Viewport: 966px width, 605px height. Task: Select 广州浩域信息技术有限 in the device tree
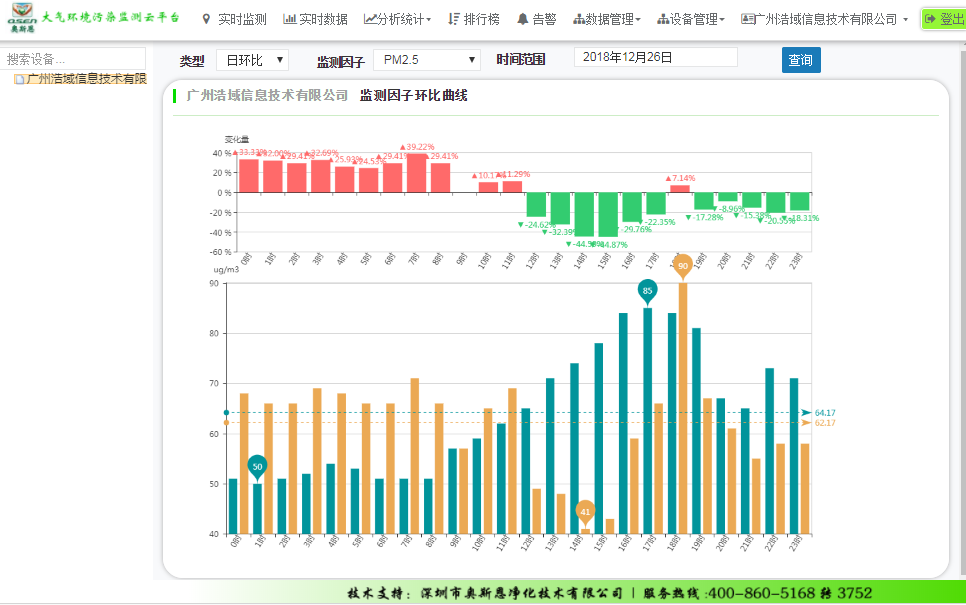coord(85,79)
